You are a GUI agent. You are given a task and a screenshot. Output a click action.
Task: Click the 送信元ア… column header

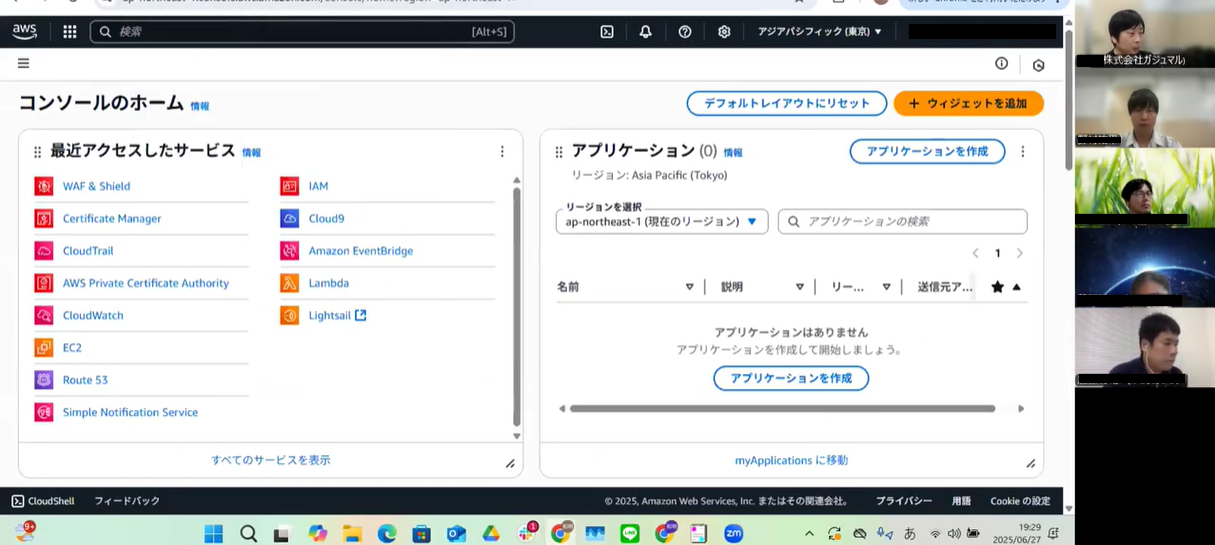pyautogui.click(x=945, y=287)
